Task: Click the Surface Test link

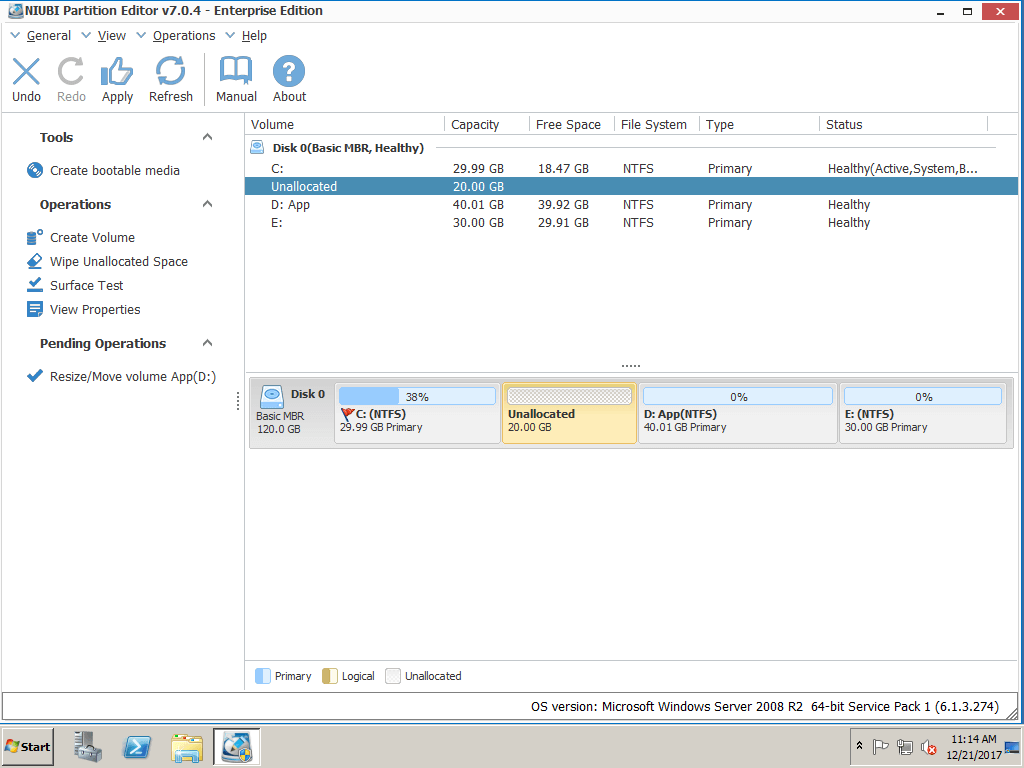Action: 86,285
